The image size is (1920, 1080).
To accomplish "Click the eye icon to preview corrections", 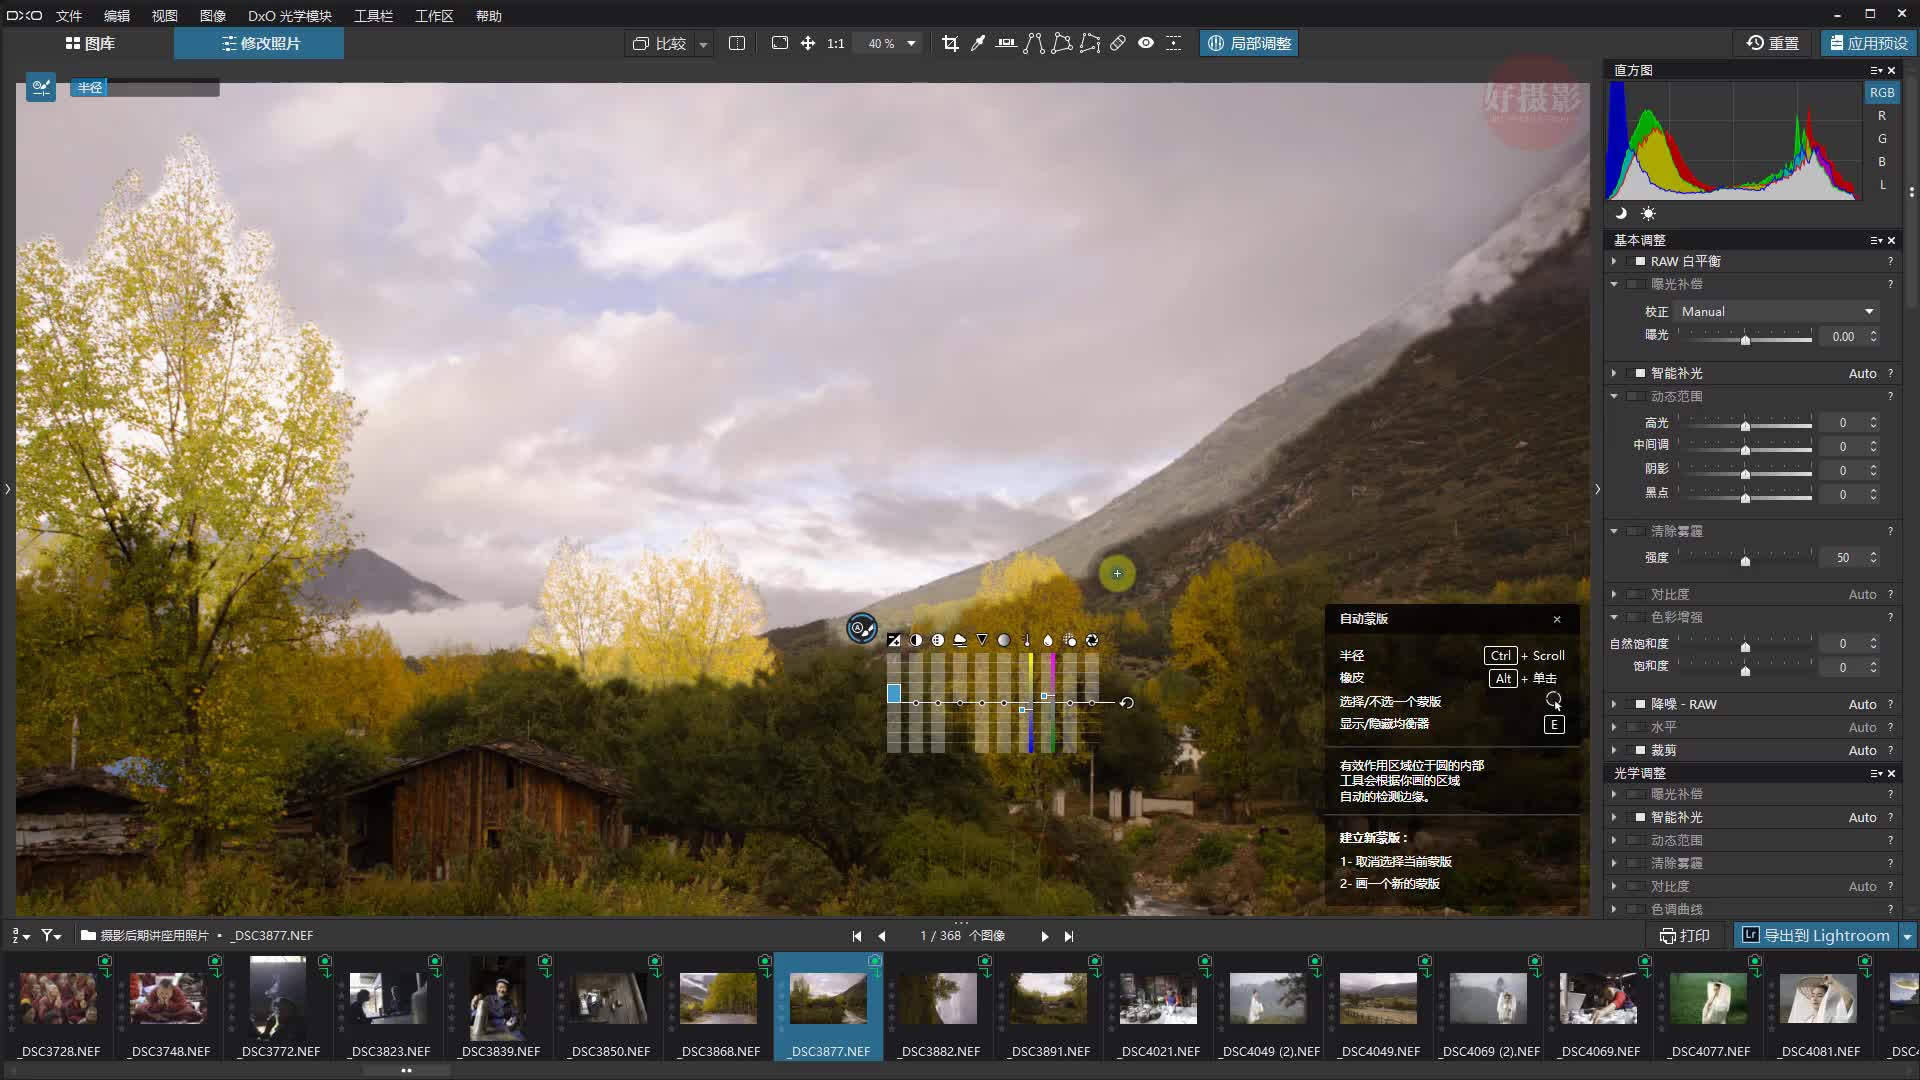I will [x=1146, y=43].
